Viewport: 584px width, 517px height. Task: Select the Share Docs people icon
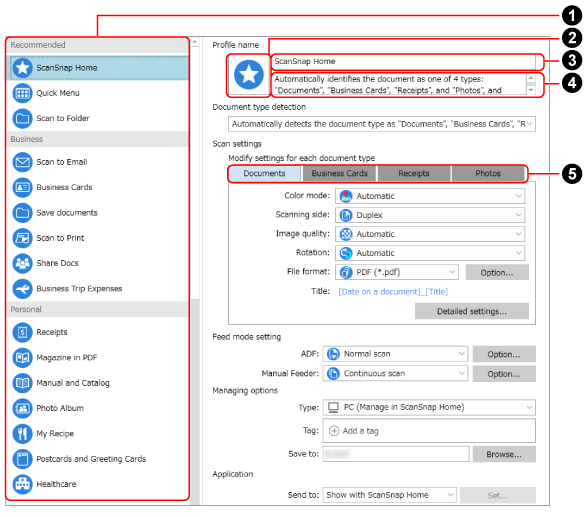point(22,263)
